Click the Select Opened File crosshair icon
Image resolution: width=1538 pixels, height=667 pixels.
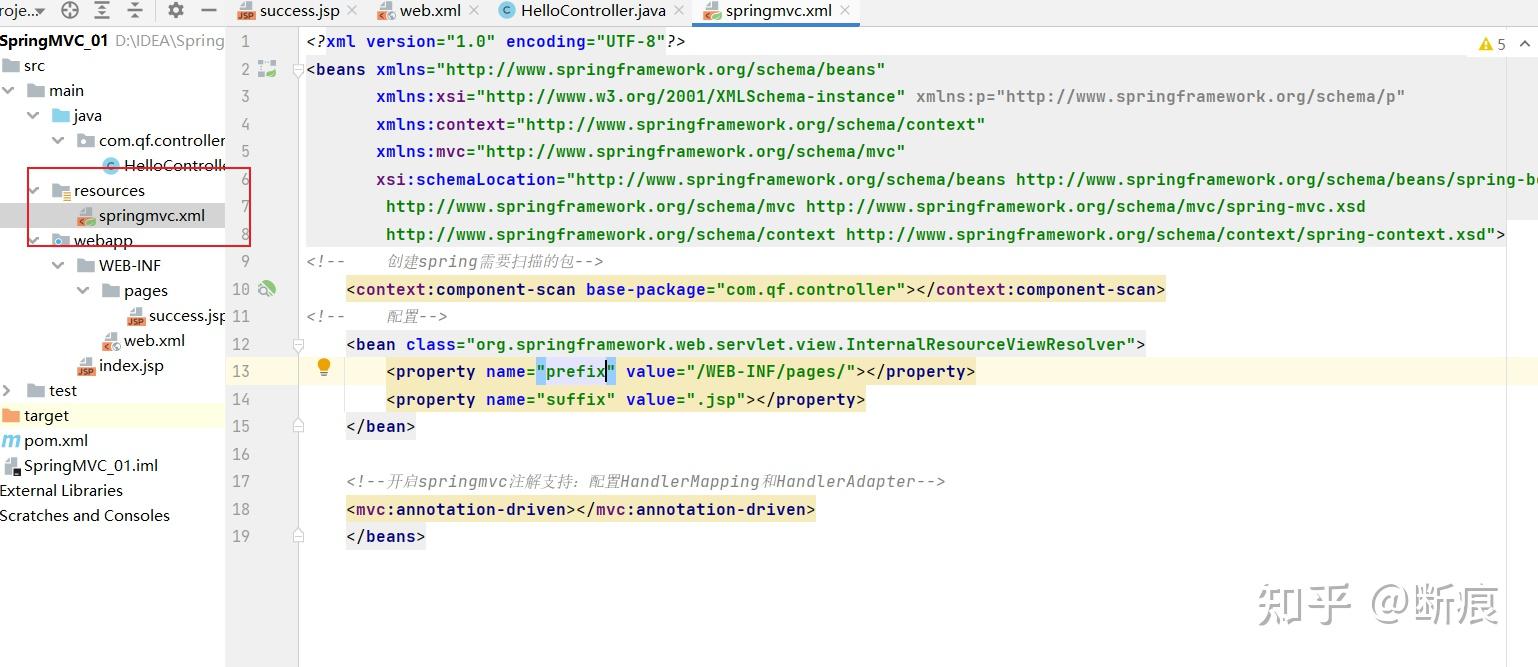pyautogui.click(x=69, y=13)
